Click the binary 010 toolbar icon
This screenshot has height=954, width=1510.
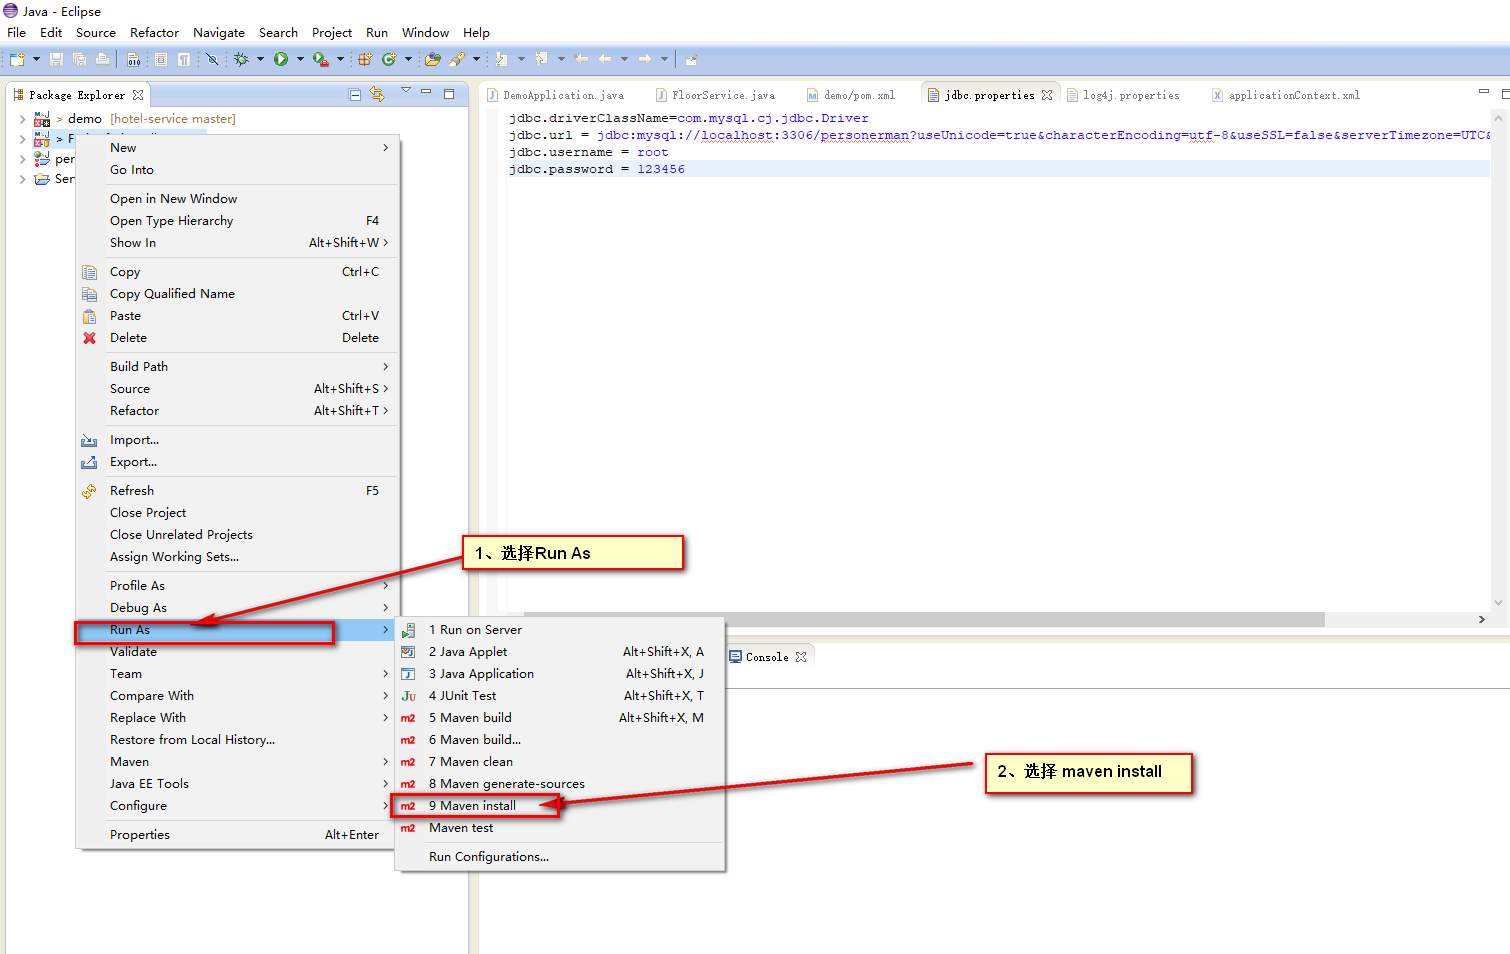(x=134, y=60)
